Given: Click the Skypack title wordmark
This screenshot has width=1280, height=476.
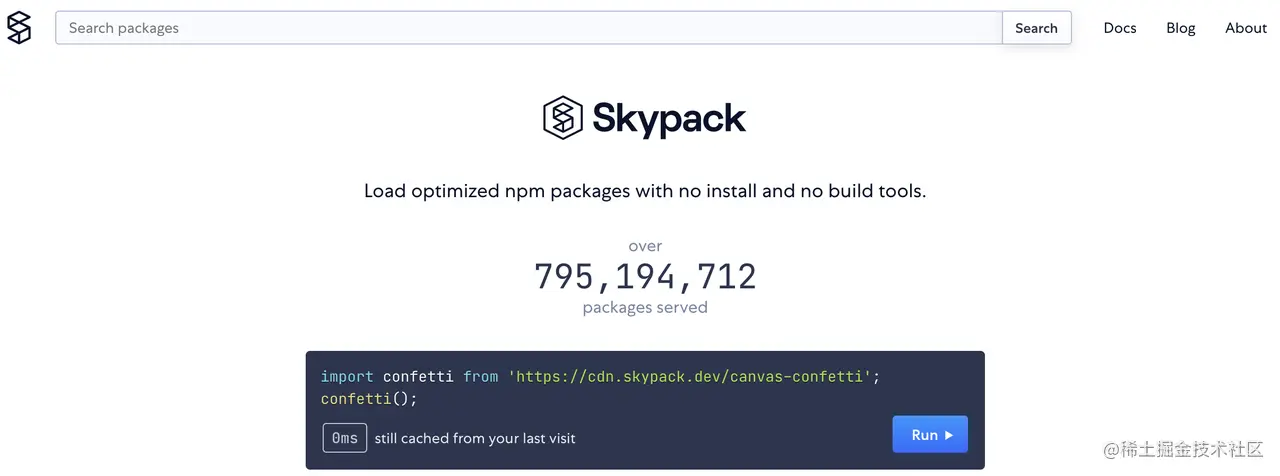Looking at the screenshot, I should [669, 119].
